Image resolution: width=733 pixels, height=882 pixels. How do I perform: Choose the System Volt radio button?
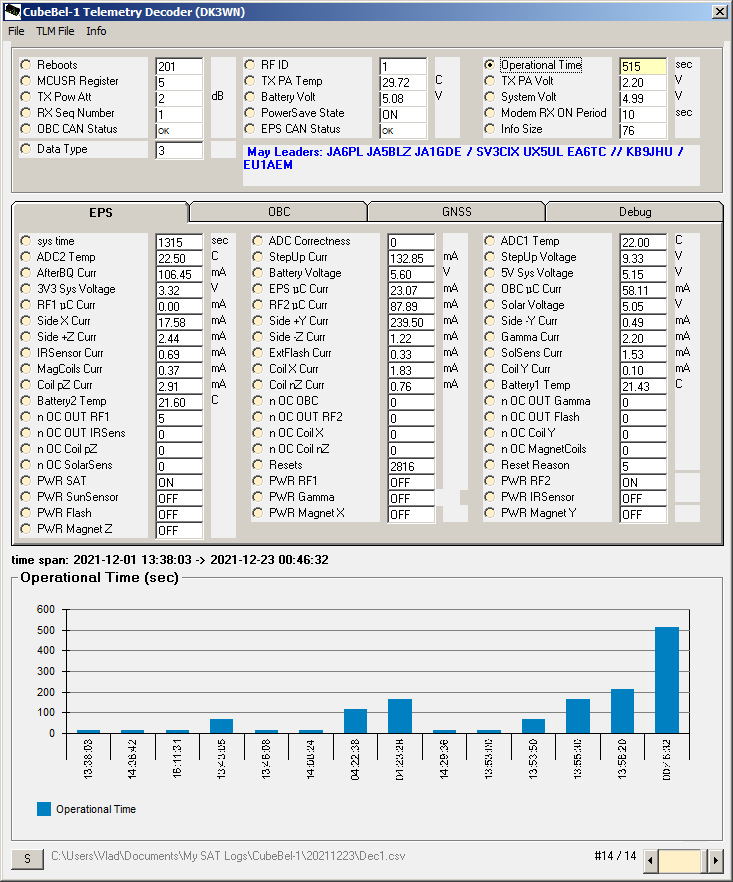489,97
